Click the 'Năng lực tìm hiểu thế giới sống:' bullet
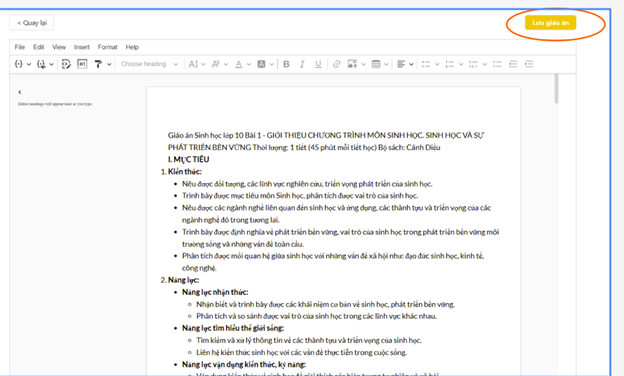Viewport: 624px width, 376px height. [233, 328]
